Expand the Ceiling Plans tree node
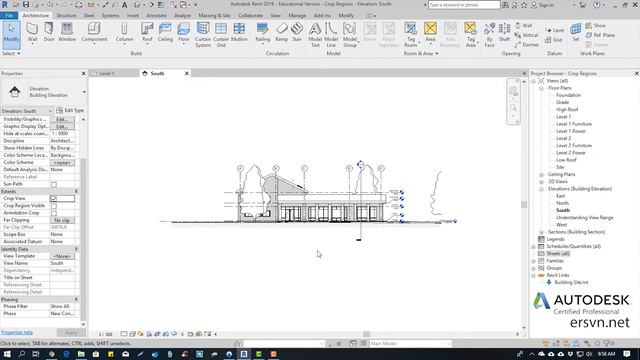The image size is (640, 360). click(542, 175)
